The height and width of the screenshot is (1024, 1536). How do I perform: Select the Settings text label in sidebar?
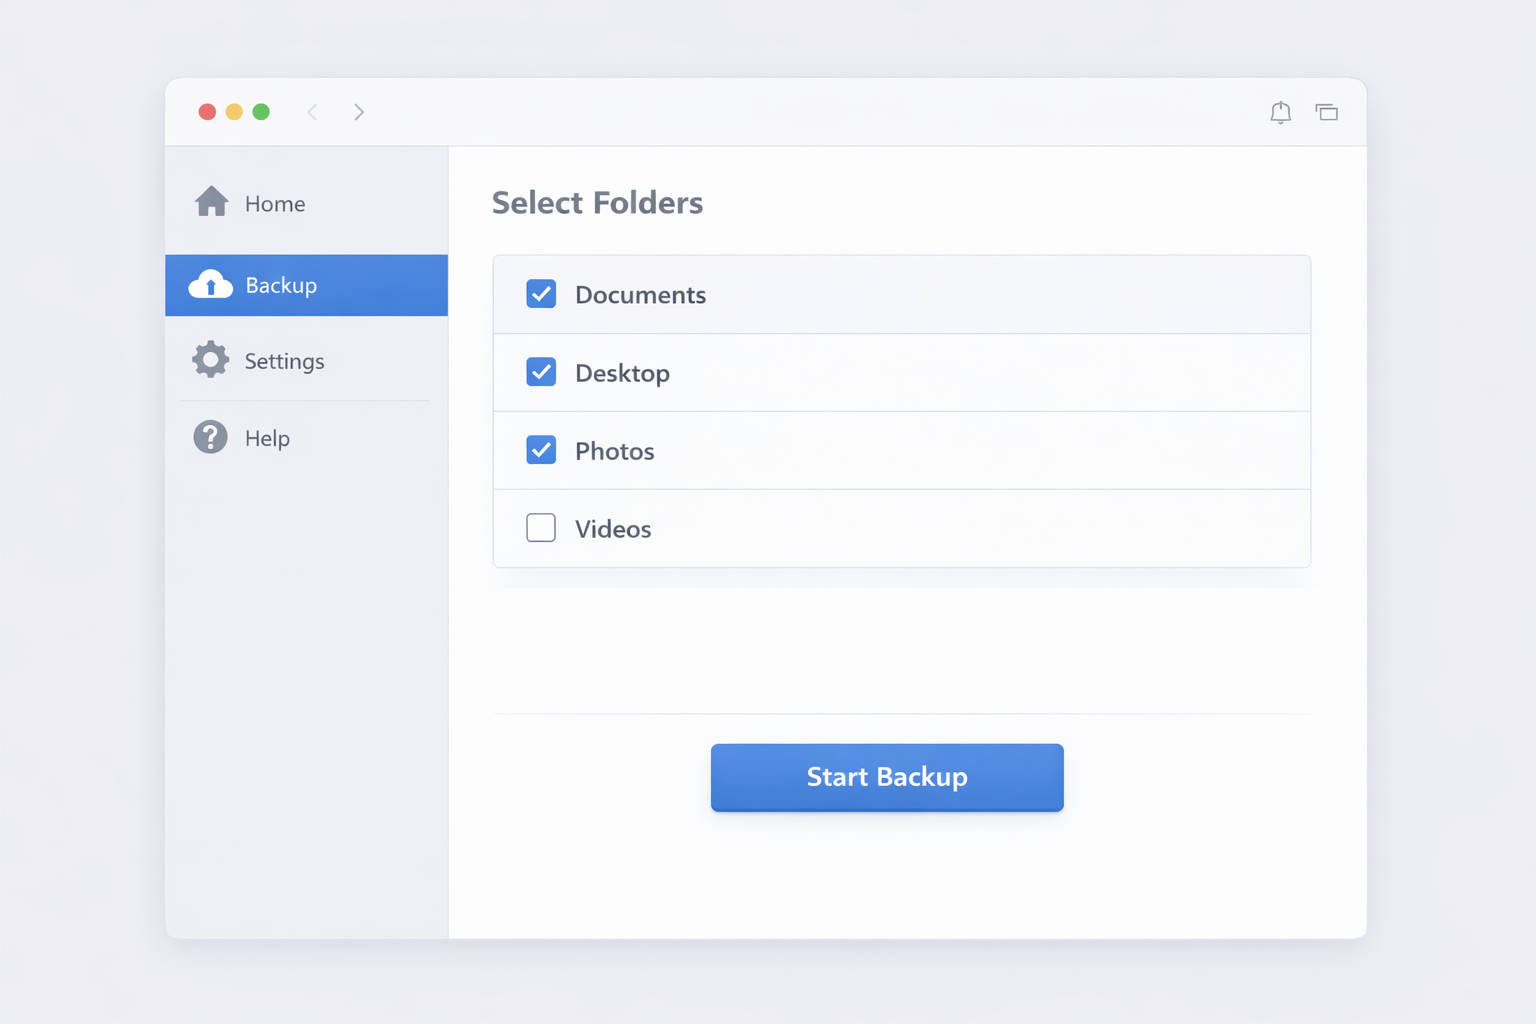tap(284, 361)
